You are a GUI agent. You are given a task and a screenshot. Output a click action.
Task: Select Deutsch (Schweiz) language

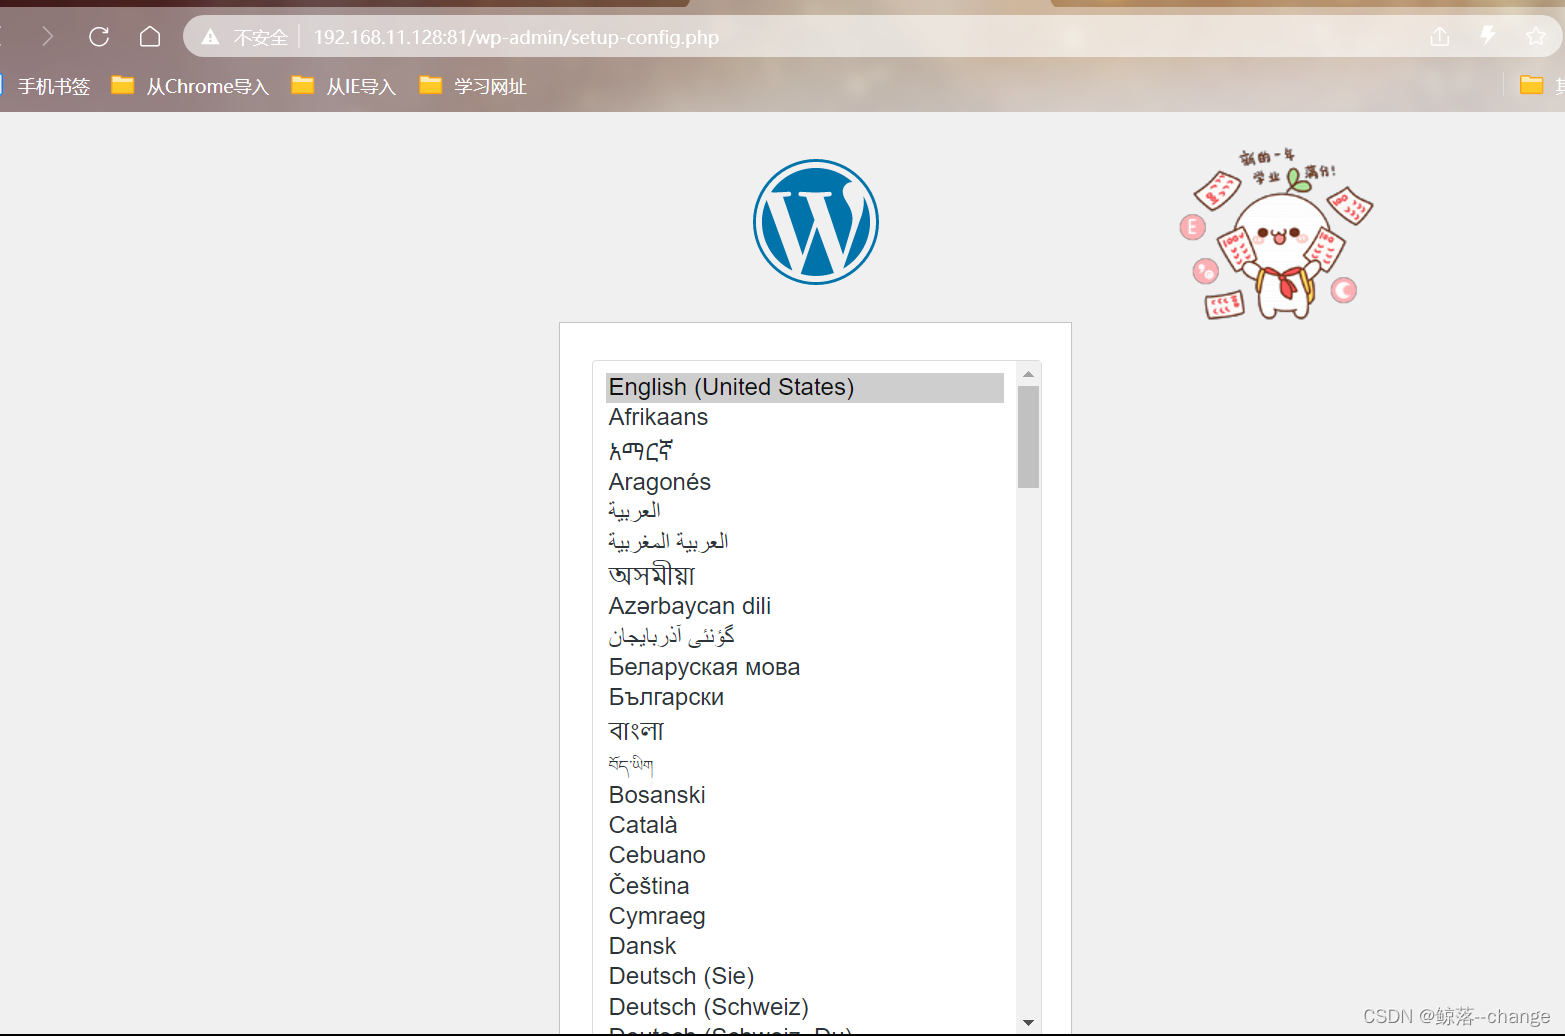(805, 1007)
